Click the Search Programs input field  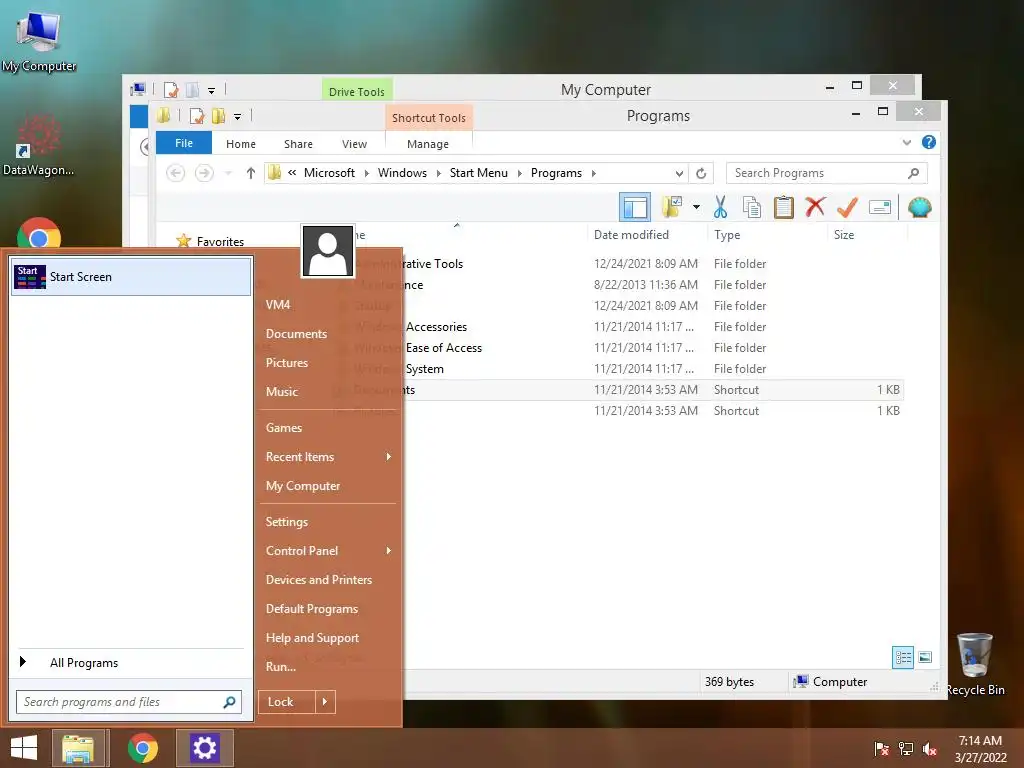(x=826, y=173)
